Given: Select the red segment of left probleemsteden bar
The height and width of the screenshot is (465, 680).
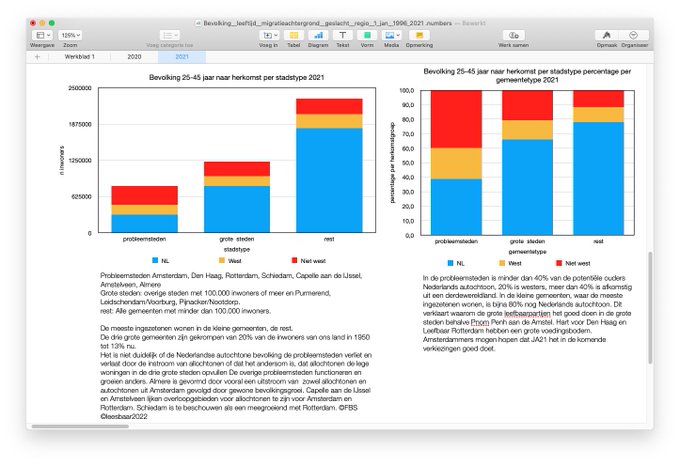Looking at the screenshot, I should tap(144, 196).
